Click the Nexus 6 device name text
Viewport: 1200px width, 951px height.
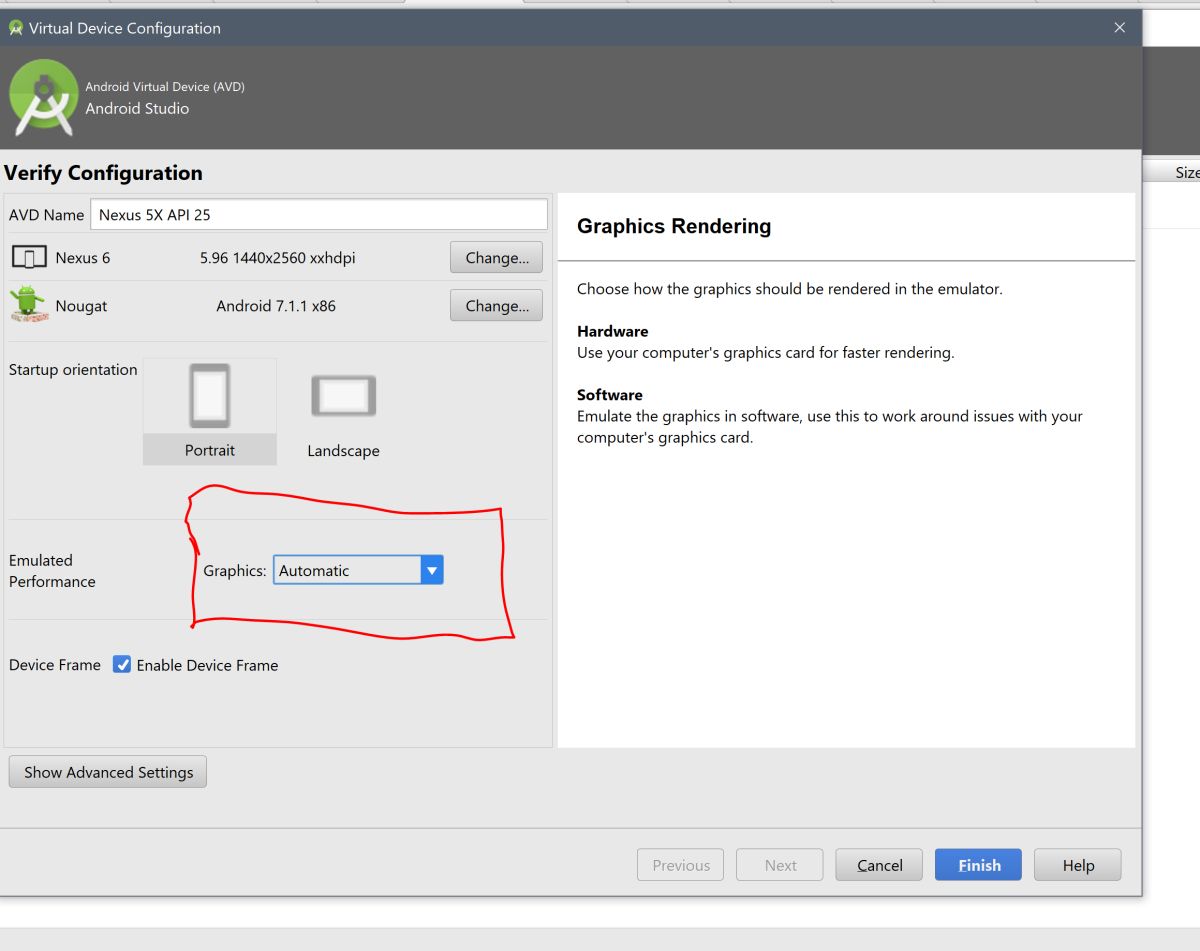tap(83, 258)
